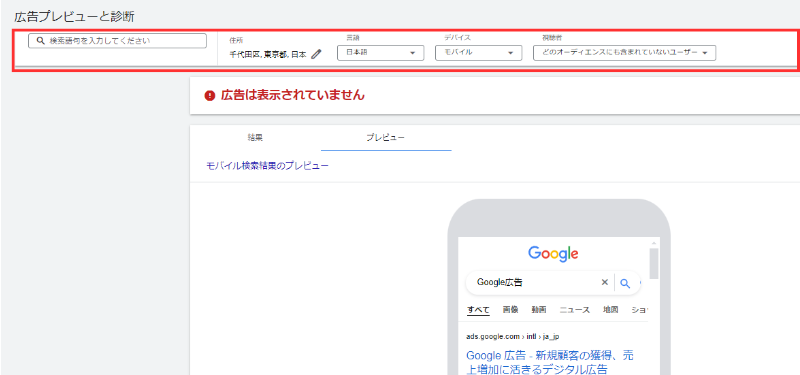Click the blue search icon in preview

tap(625, 283)
